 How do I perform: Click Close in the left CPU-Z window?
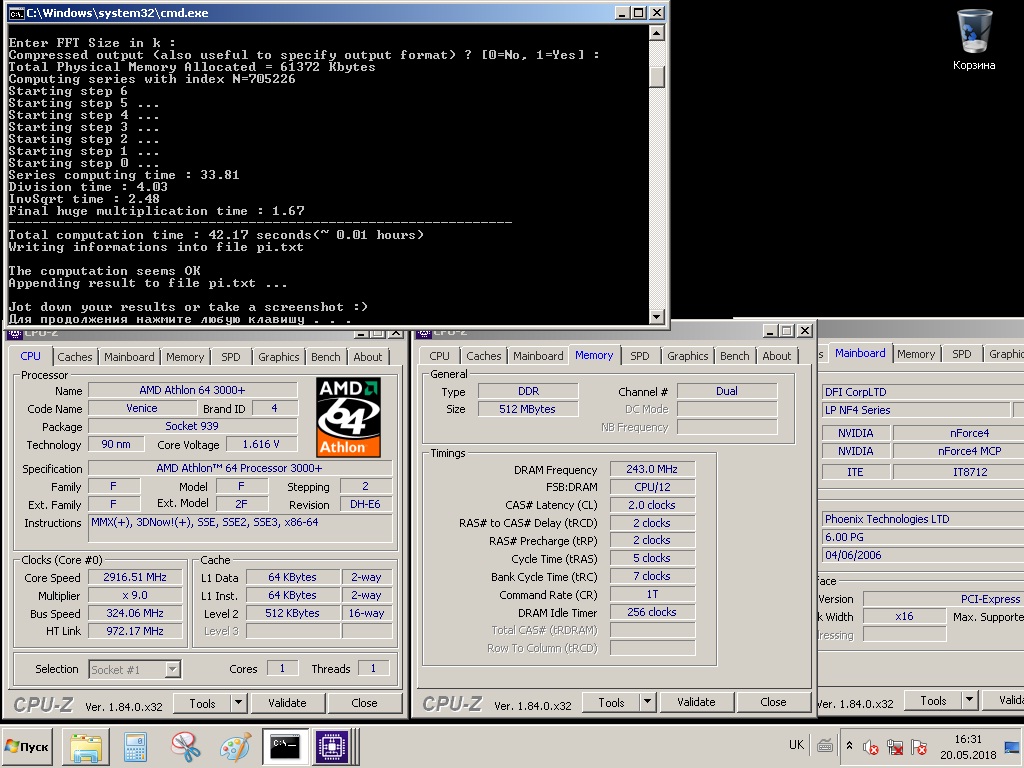tap(364, 703)
